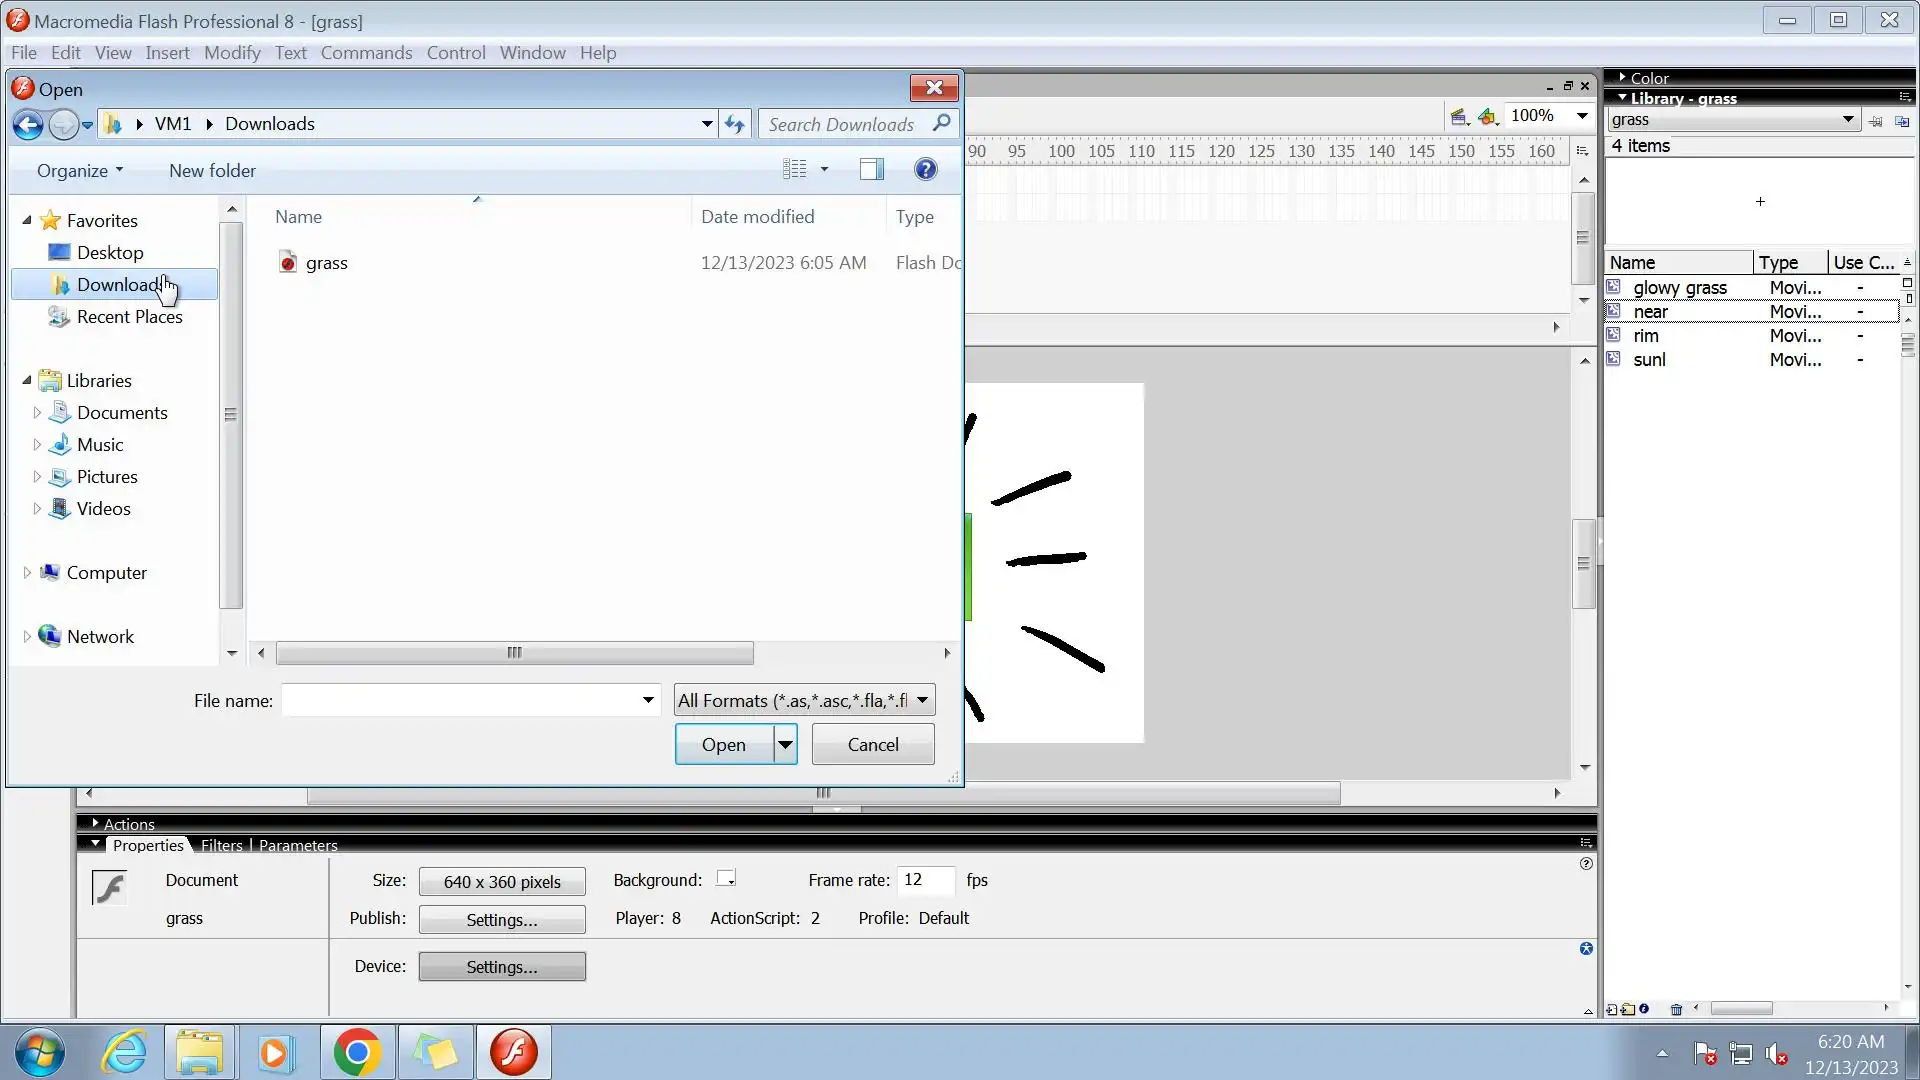Image resolution: width=1920 pixels, height=1080 pixels.
Task: Click the dialog Help question mark icon
Action: [926, 170]
